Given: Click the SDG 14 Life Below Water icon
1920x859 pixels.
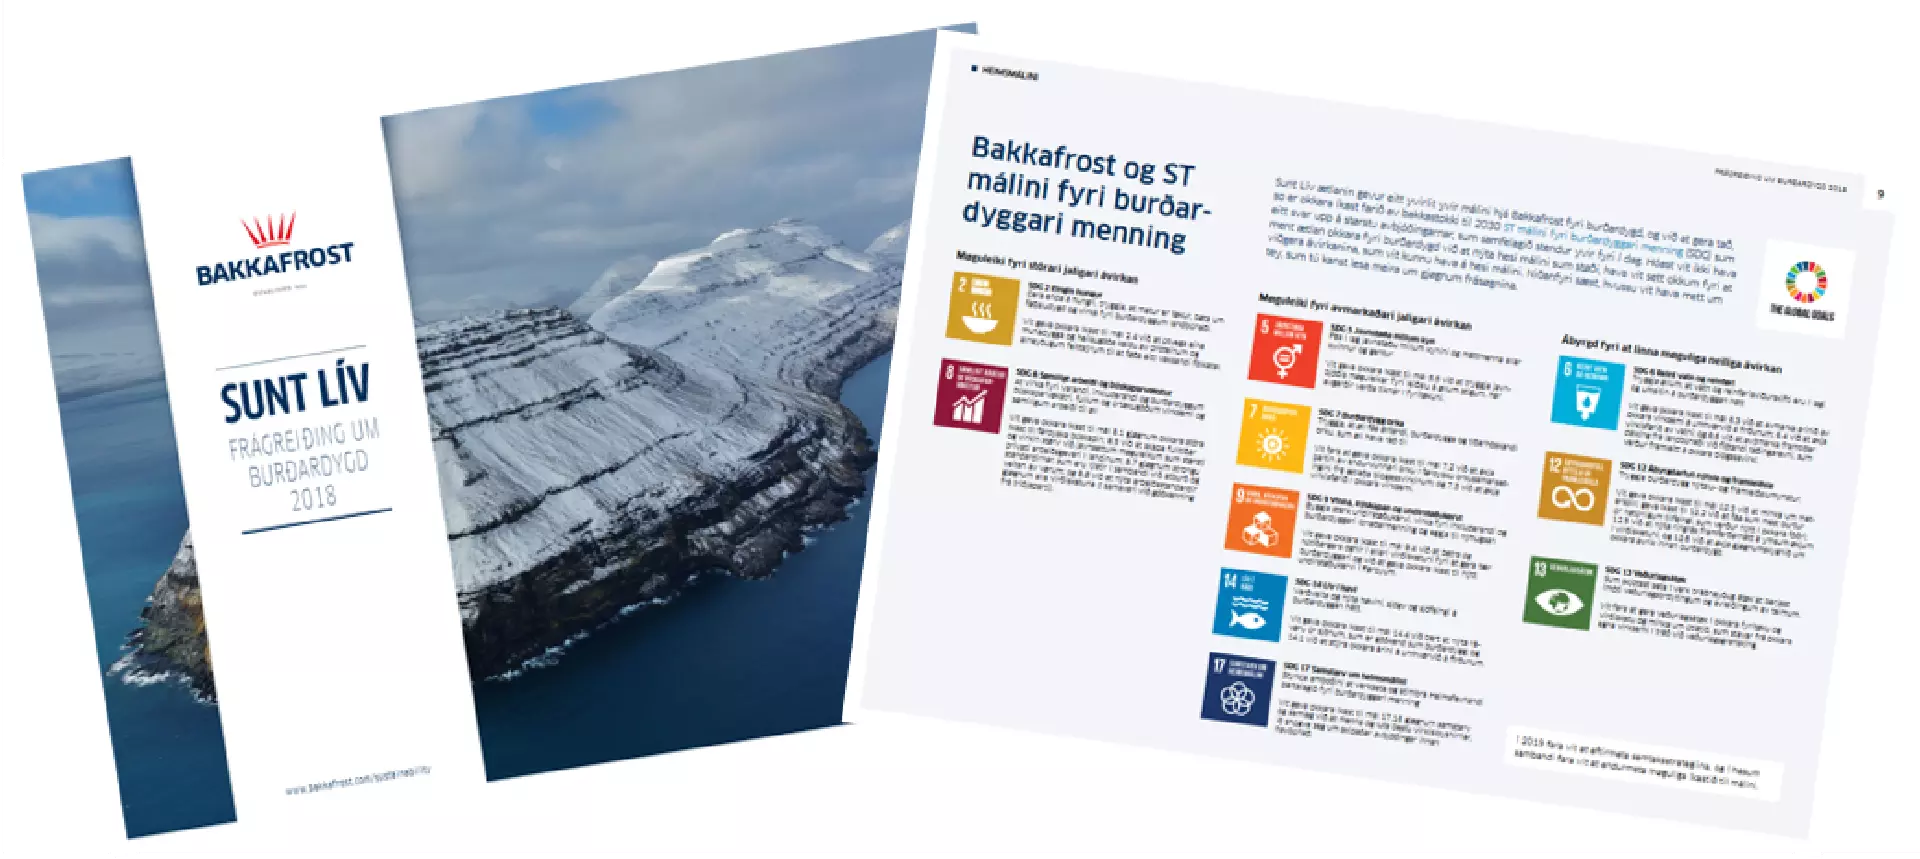Looking at the screenshot, I should coord(1250,605).
